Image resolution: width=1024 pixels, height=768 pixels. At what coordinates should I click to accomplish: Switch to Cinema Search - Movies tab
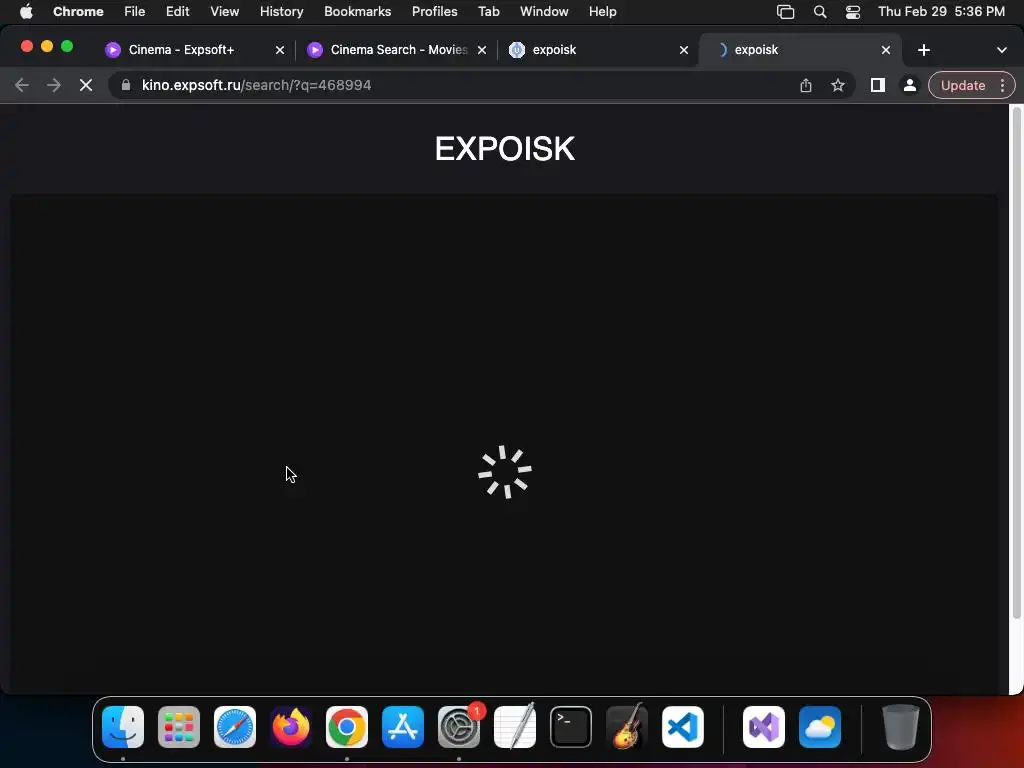[x=398, y=50]
